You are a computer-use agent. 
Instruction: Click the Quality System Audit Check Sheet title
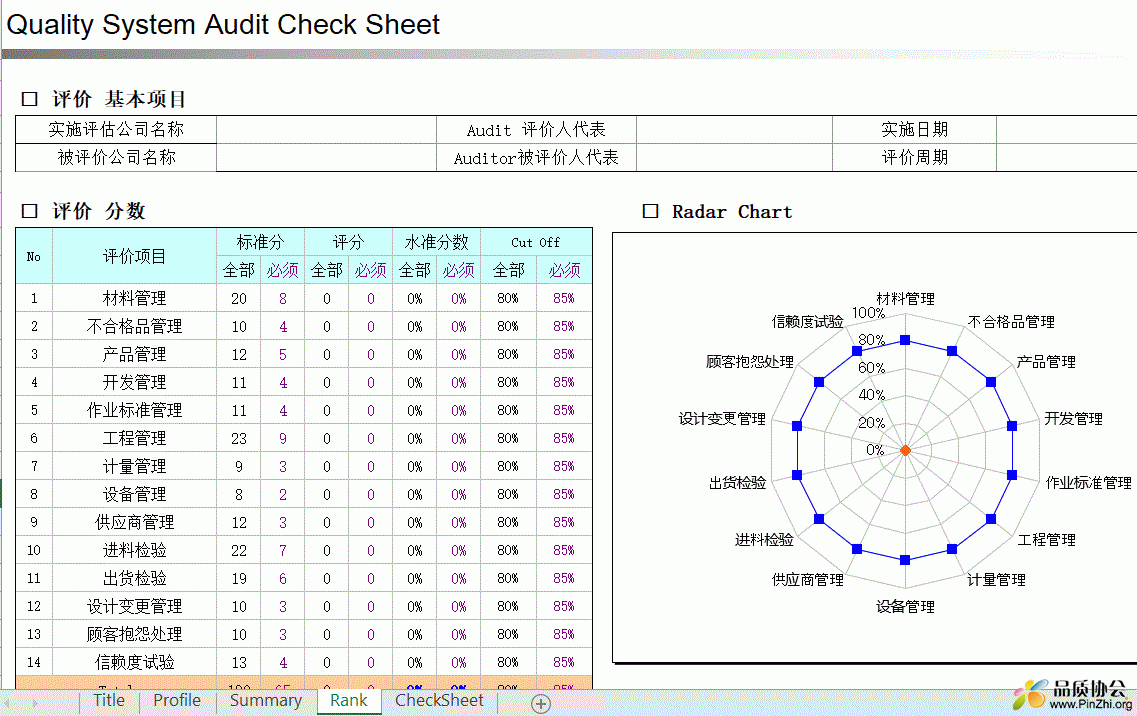[x=223, y=25]
